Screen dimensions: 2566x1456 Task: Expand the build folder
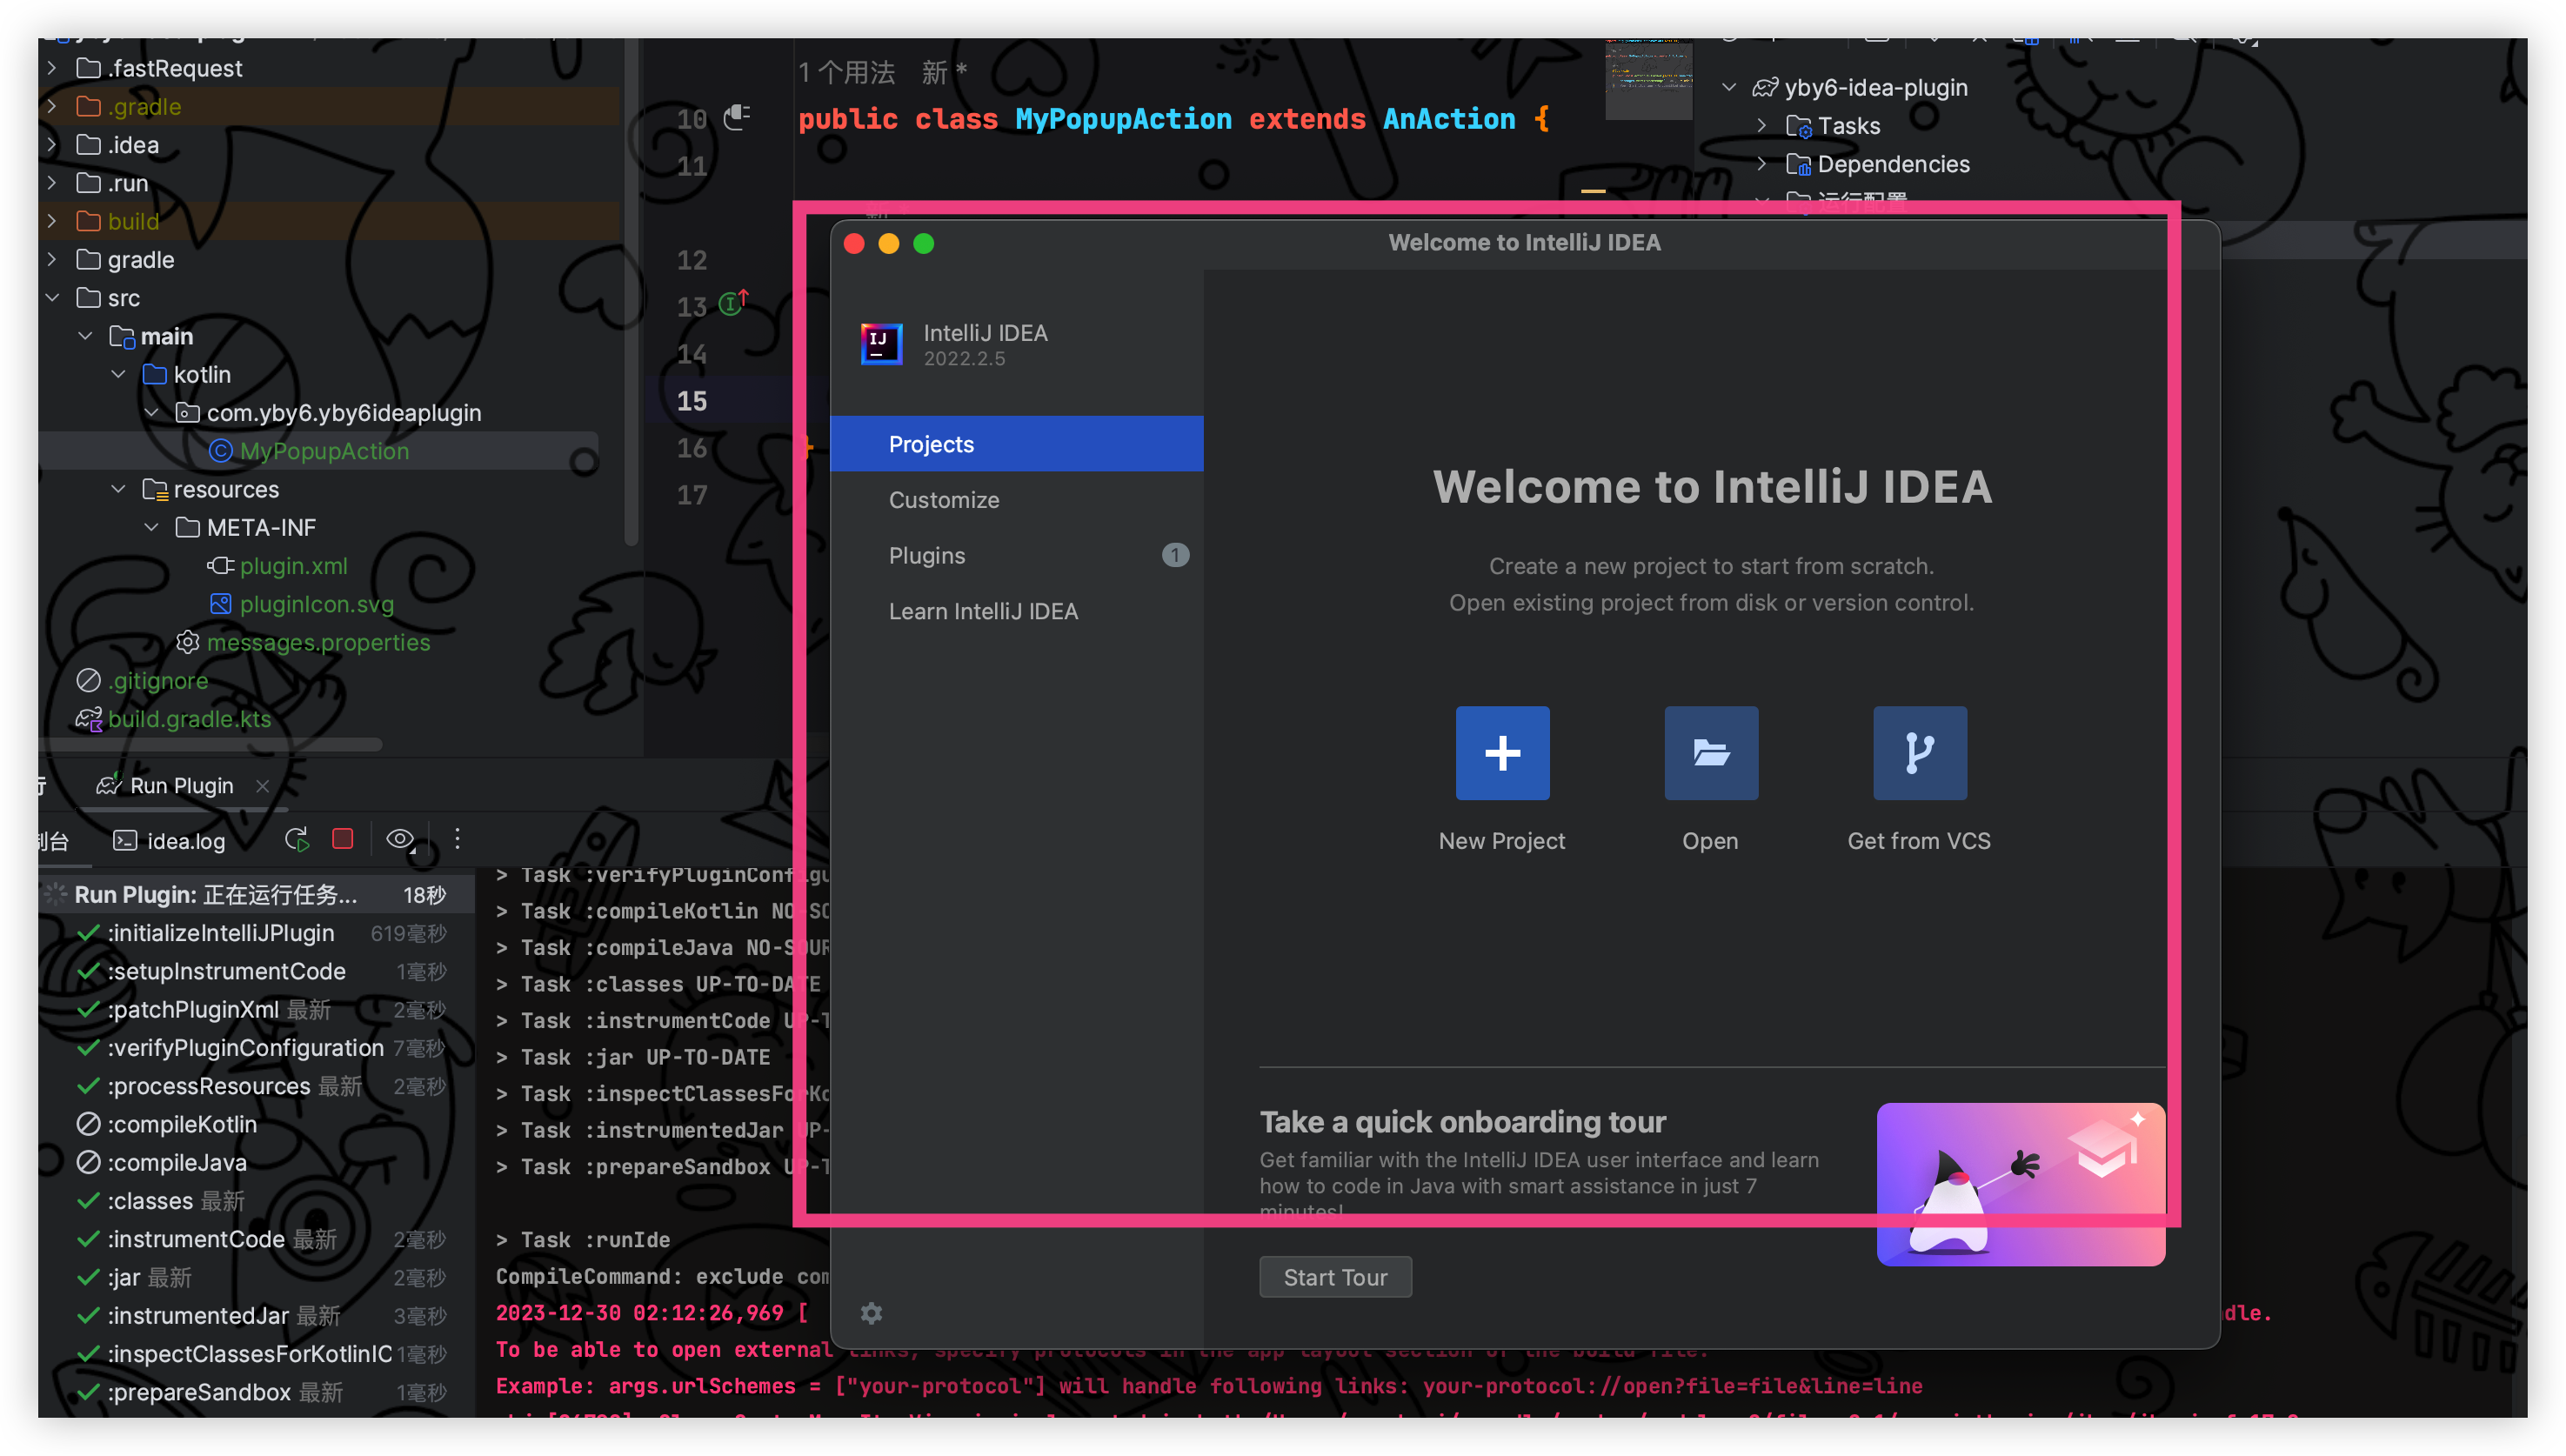pyautogui.click(x=52, y=221)
